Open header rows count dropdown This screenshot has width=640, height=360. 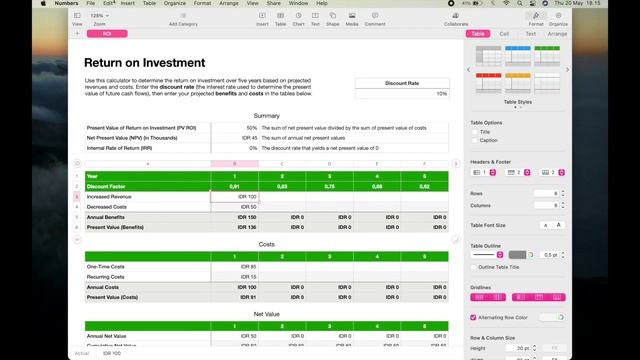pos(519,172)
